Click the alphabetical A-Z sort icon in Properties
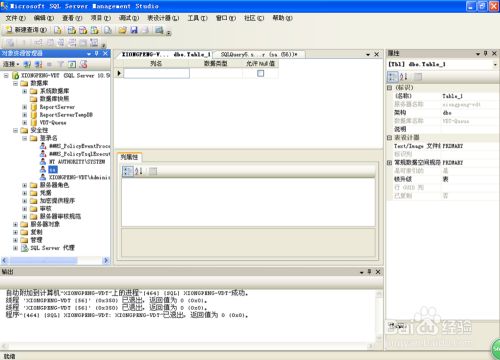 point(404,77)
